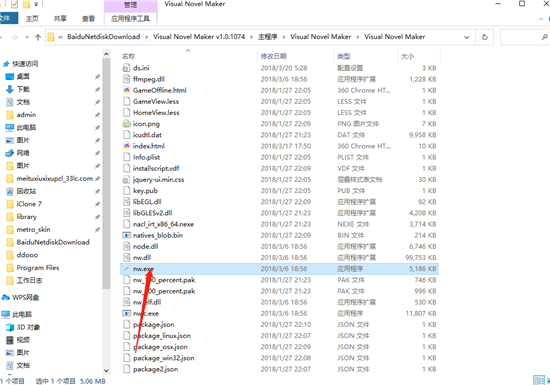Open admin folder in sidebar
The image size is (550, 385).
pyautogui.click(x=26, y=115)
